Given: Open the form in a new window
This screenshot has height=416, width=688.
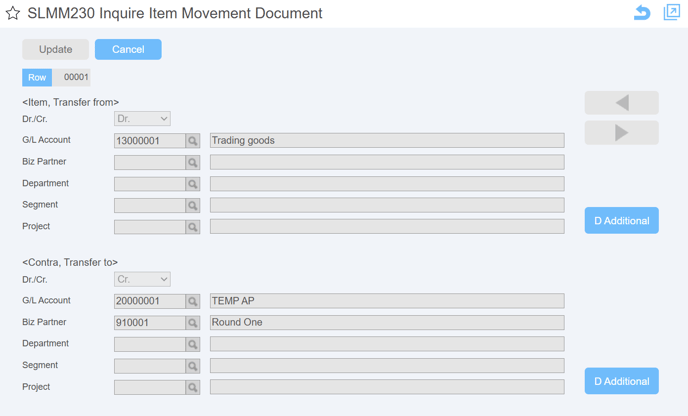Looking at the screenshot, I should [x=671, y=12].
